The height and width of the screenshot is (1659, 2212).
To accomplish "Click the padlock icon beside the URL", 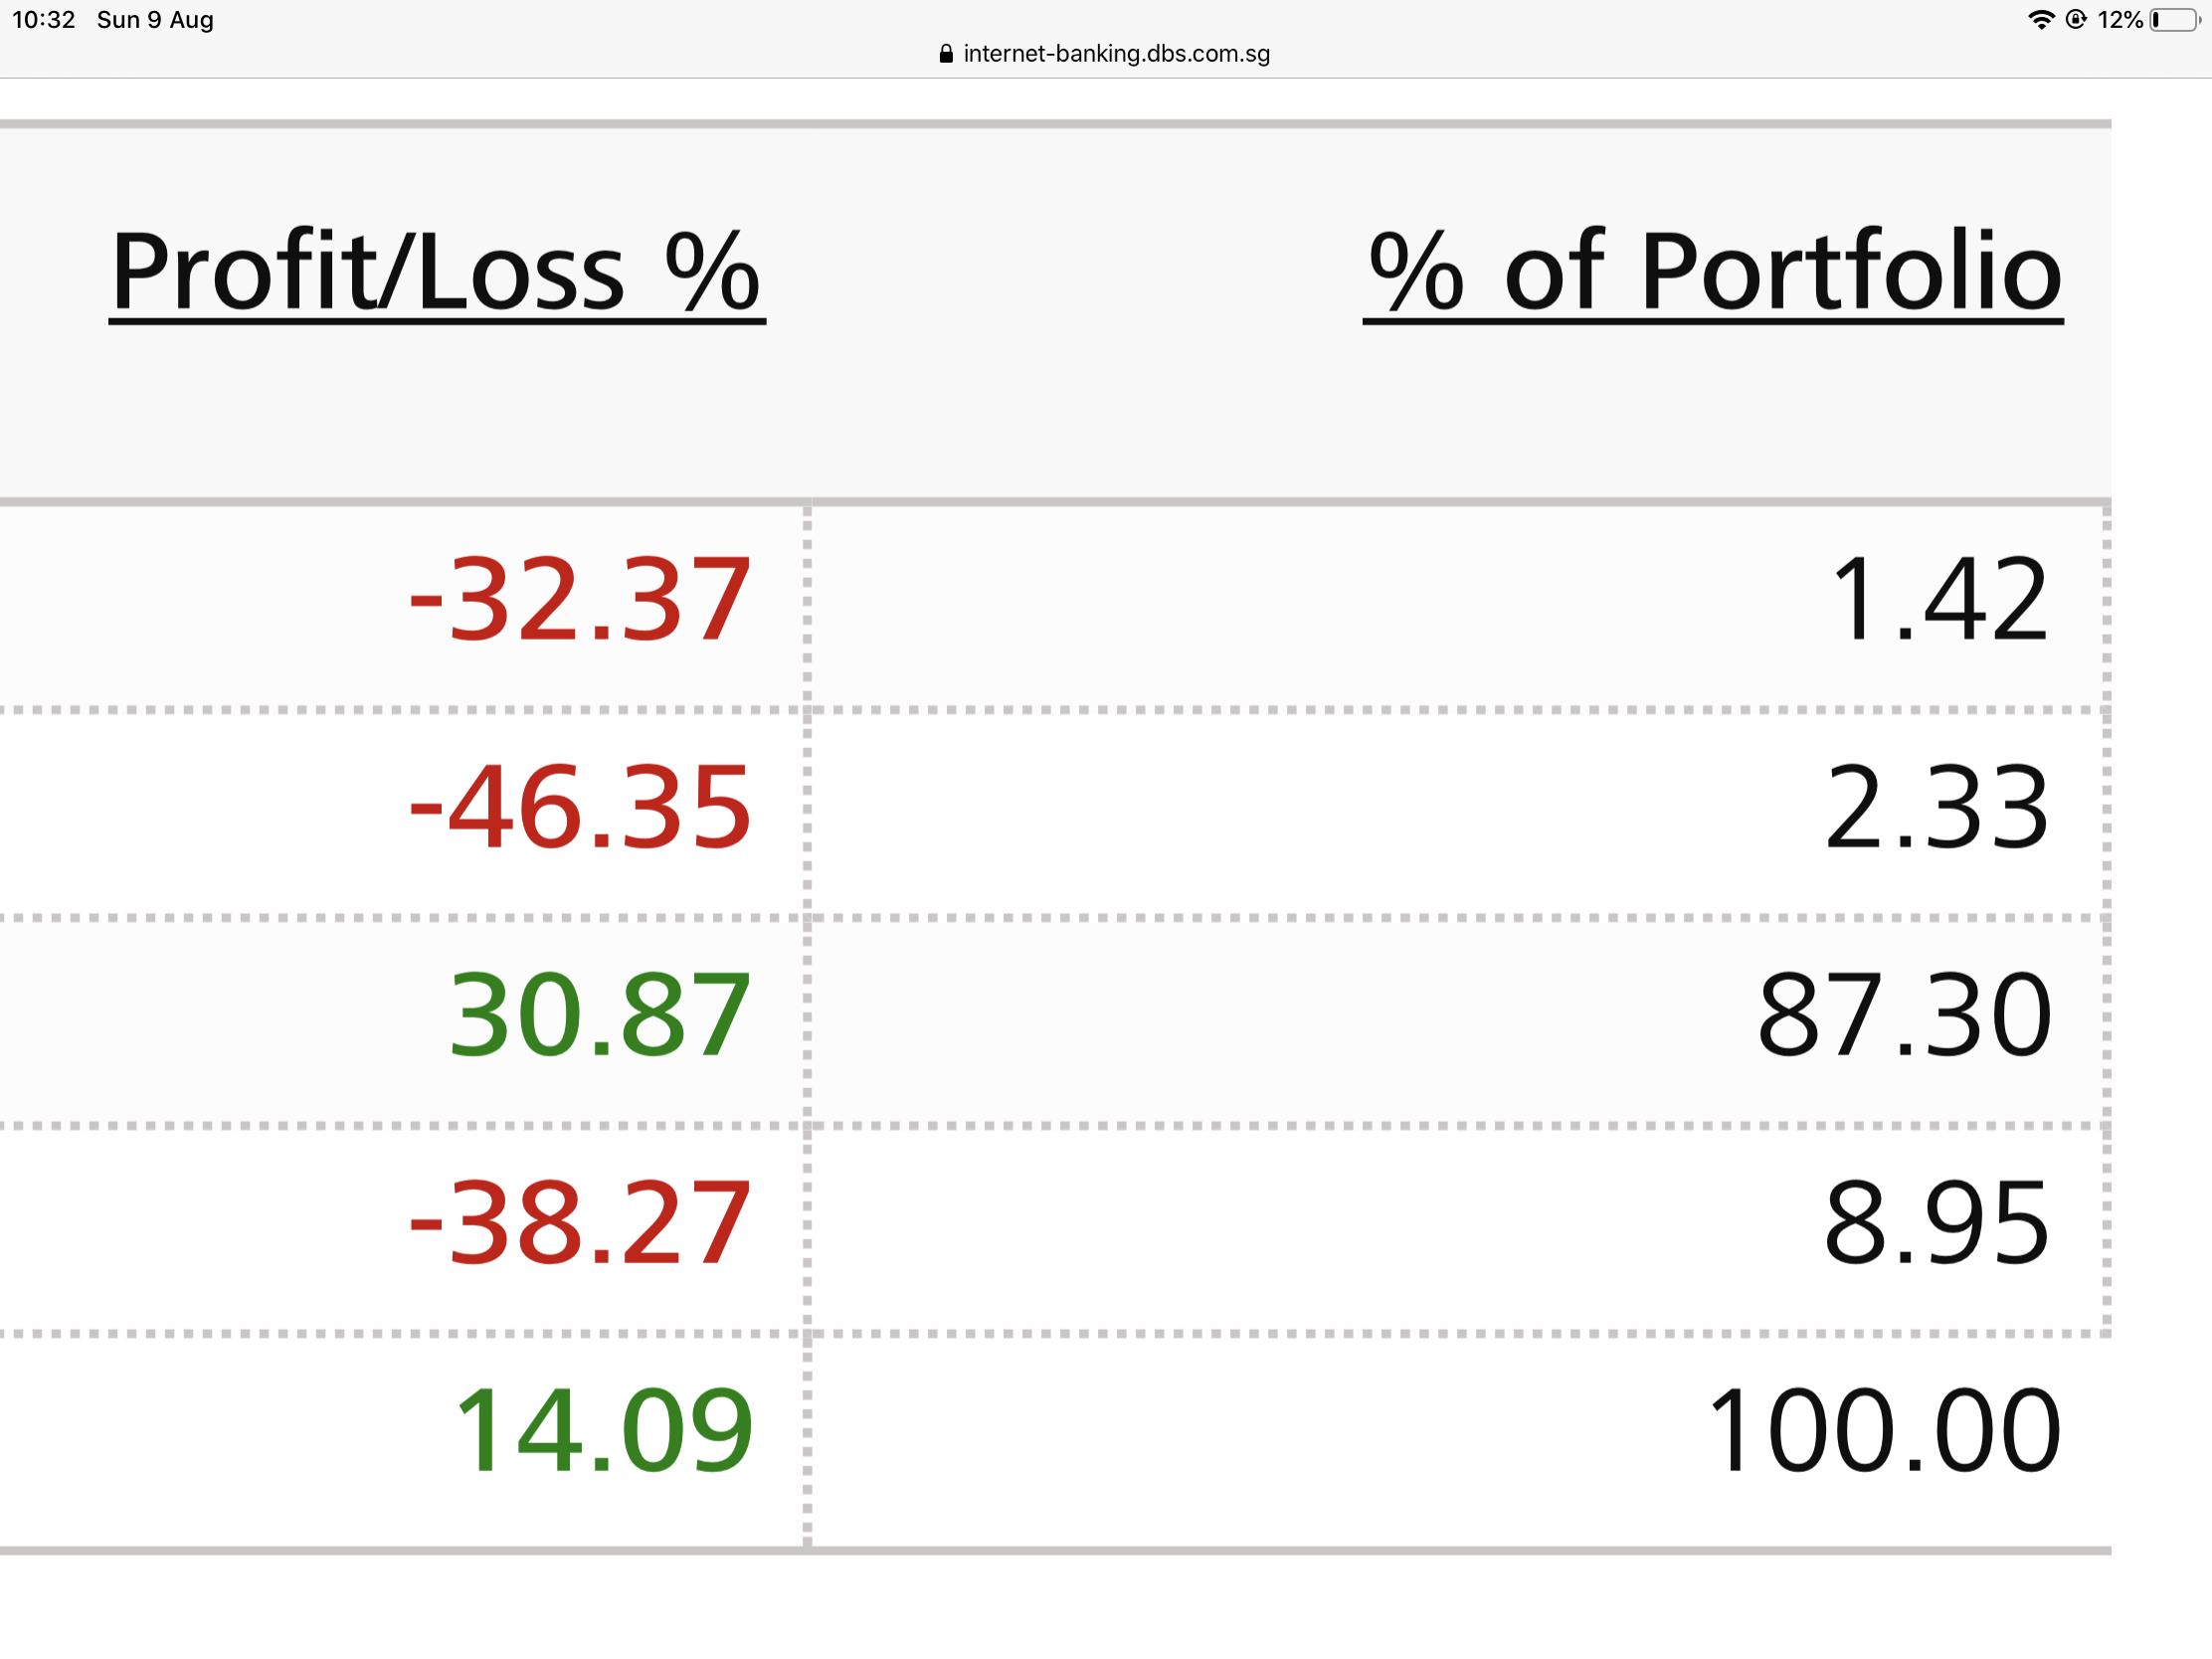I will (x=946, y=54).
